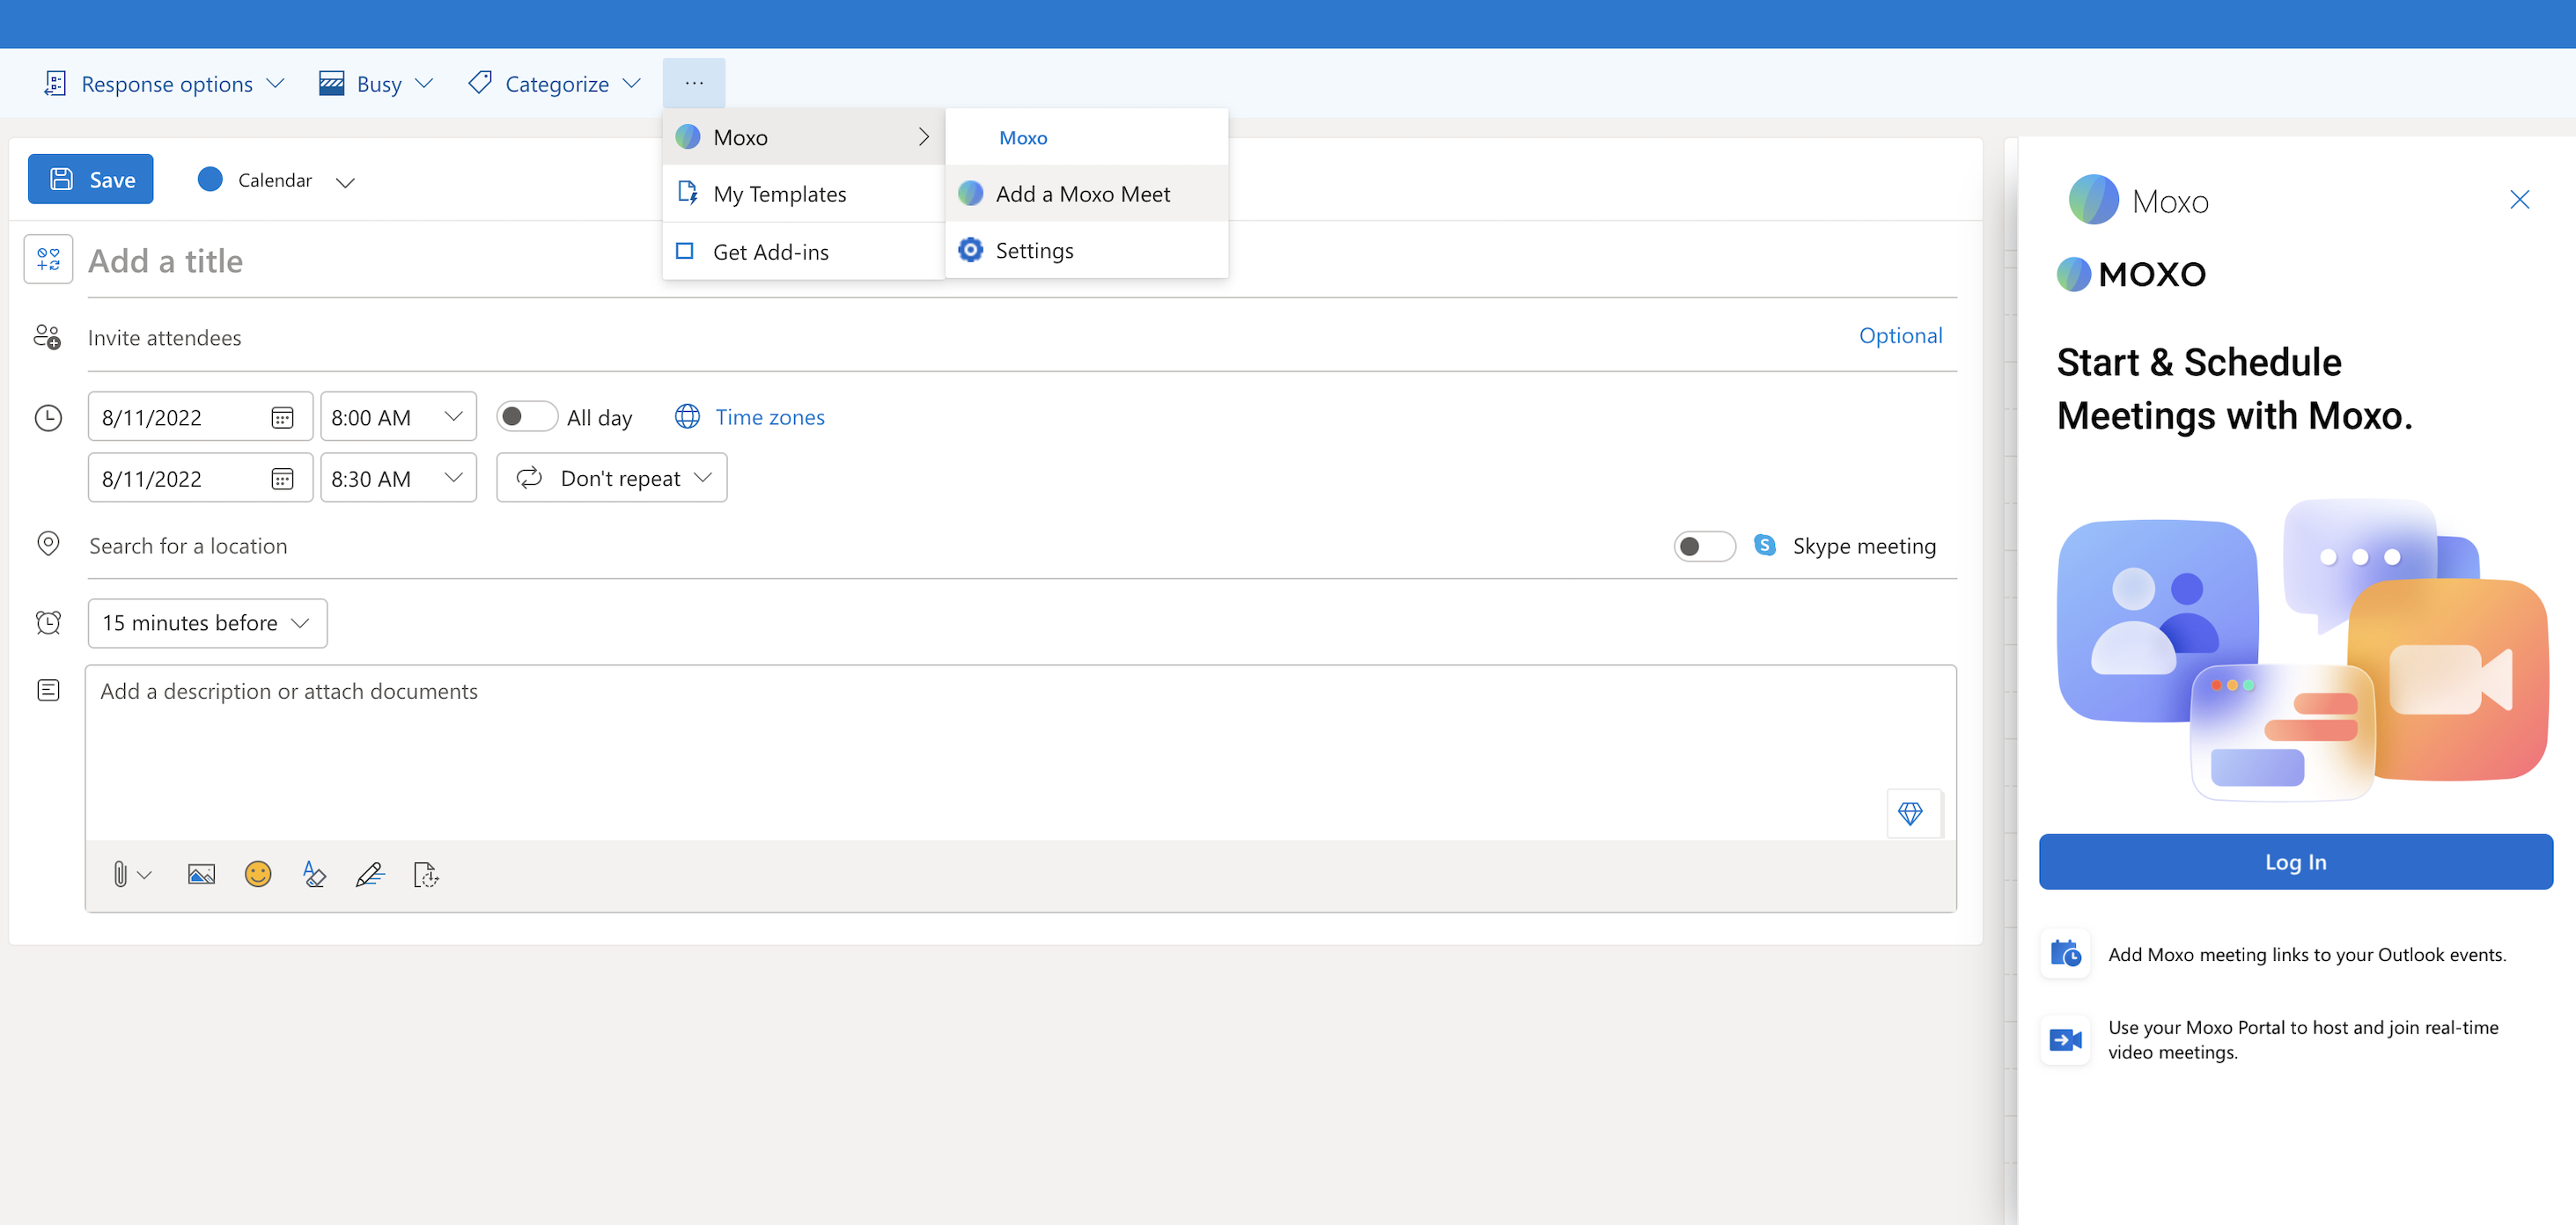Insert pictures inline icon
The height and width of the screenshot is (1225, 2576).
pos(201,875)
